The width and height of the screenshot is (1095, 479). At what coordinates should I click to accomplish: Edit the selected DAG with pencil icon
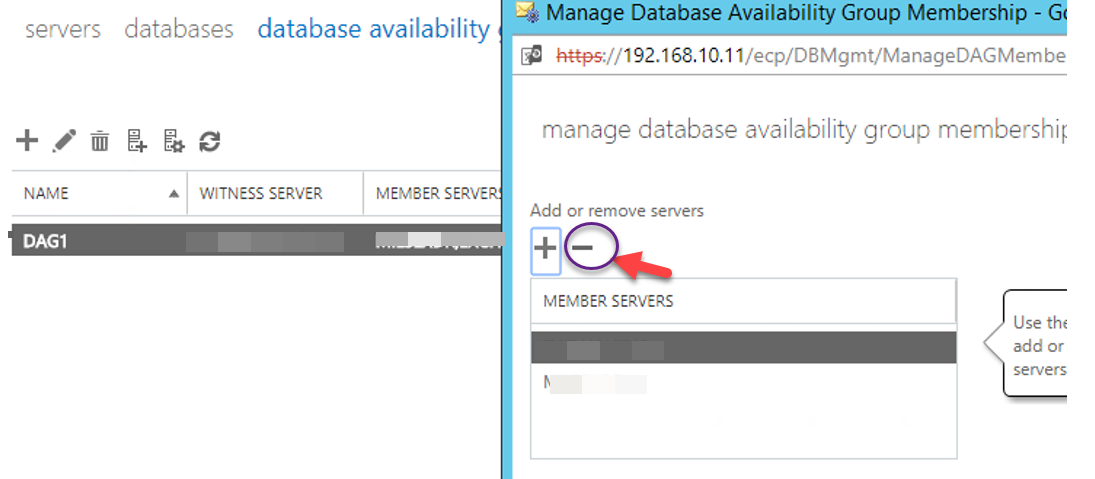(x=64, y=142)
